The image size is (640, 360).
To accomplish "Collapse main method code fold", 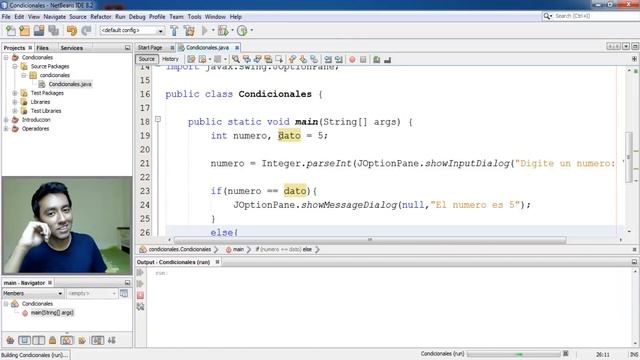I will point(158,119).
